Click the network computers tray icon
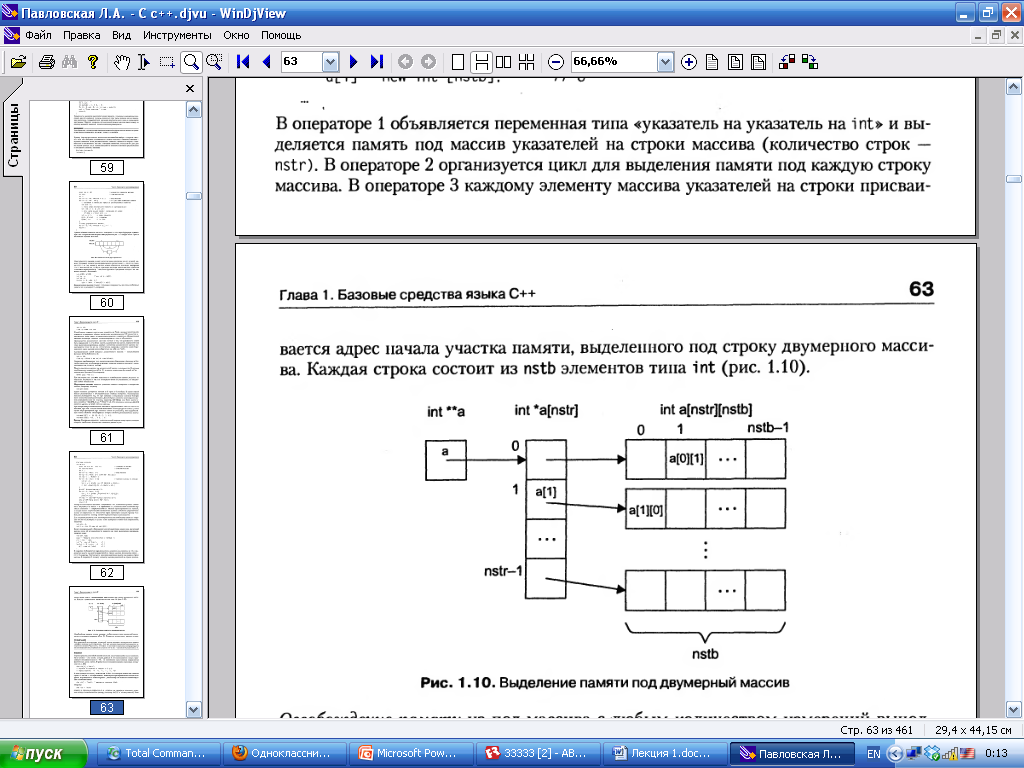The height and width of the screenshot is (768, 1024). [x=914, y=754]
